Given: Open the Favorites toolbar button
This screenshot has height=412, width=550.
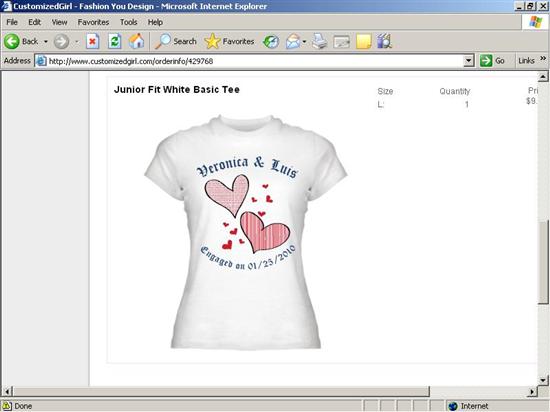Looking at the screenshot, I should [229, 41].
